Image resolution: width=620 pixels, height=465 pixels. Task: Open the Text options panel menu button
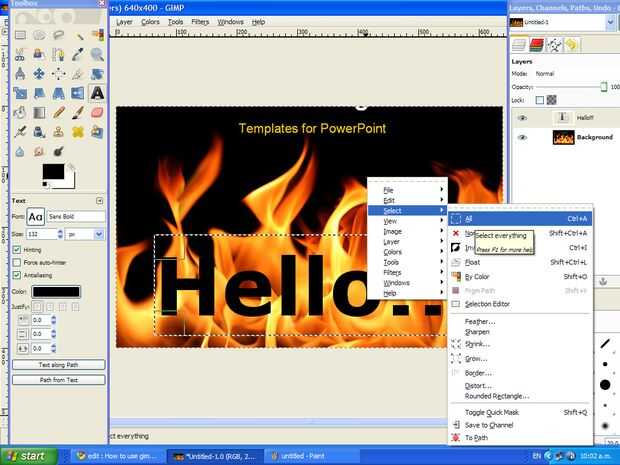(100, 201)
